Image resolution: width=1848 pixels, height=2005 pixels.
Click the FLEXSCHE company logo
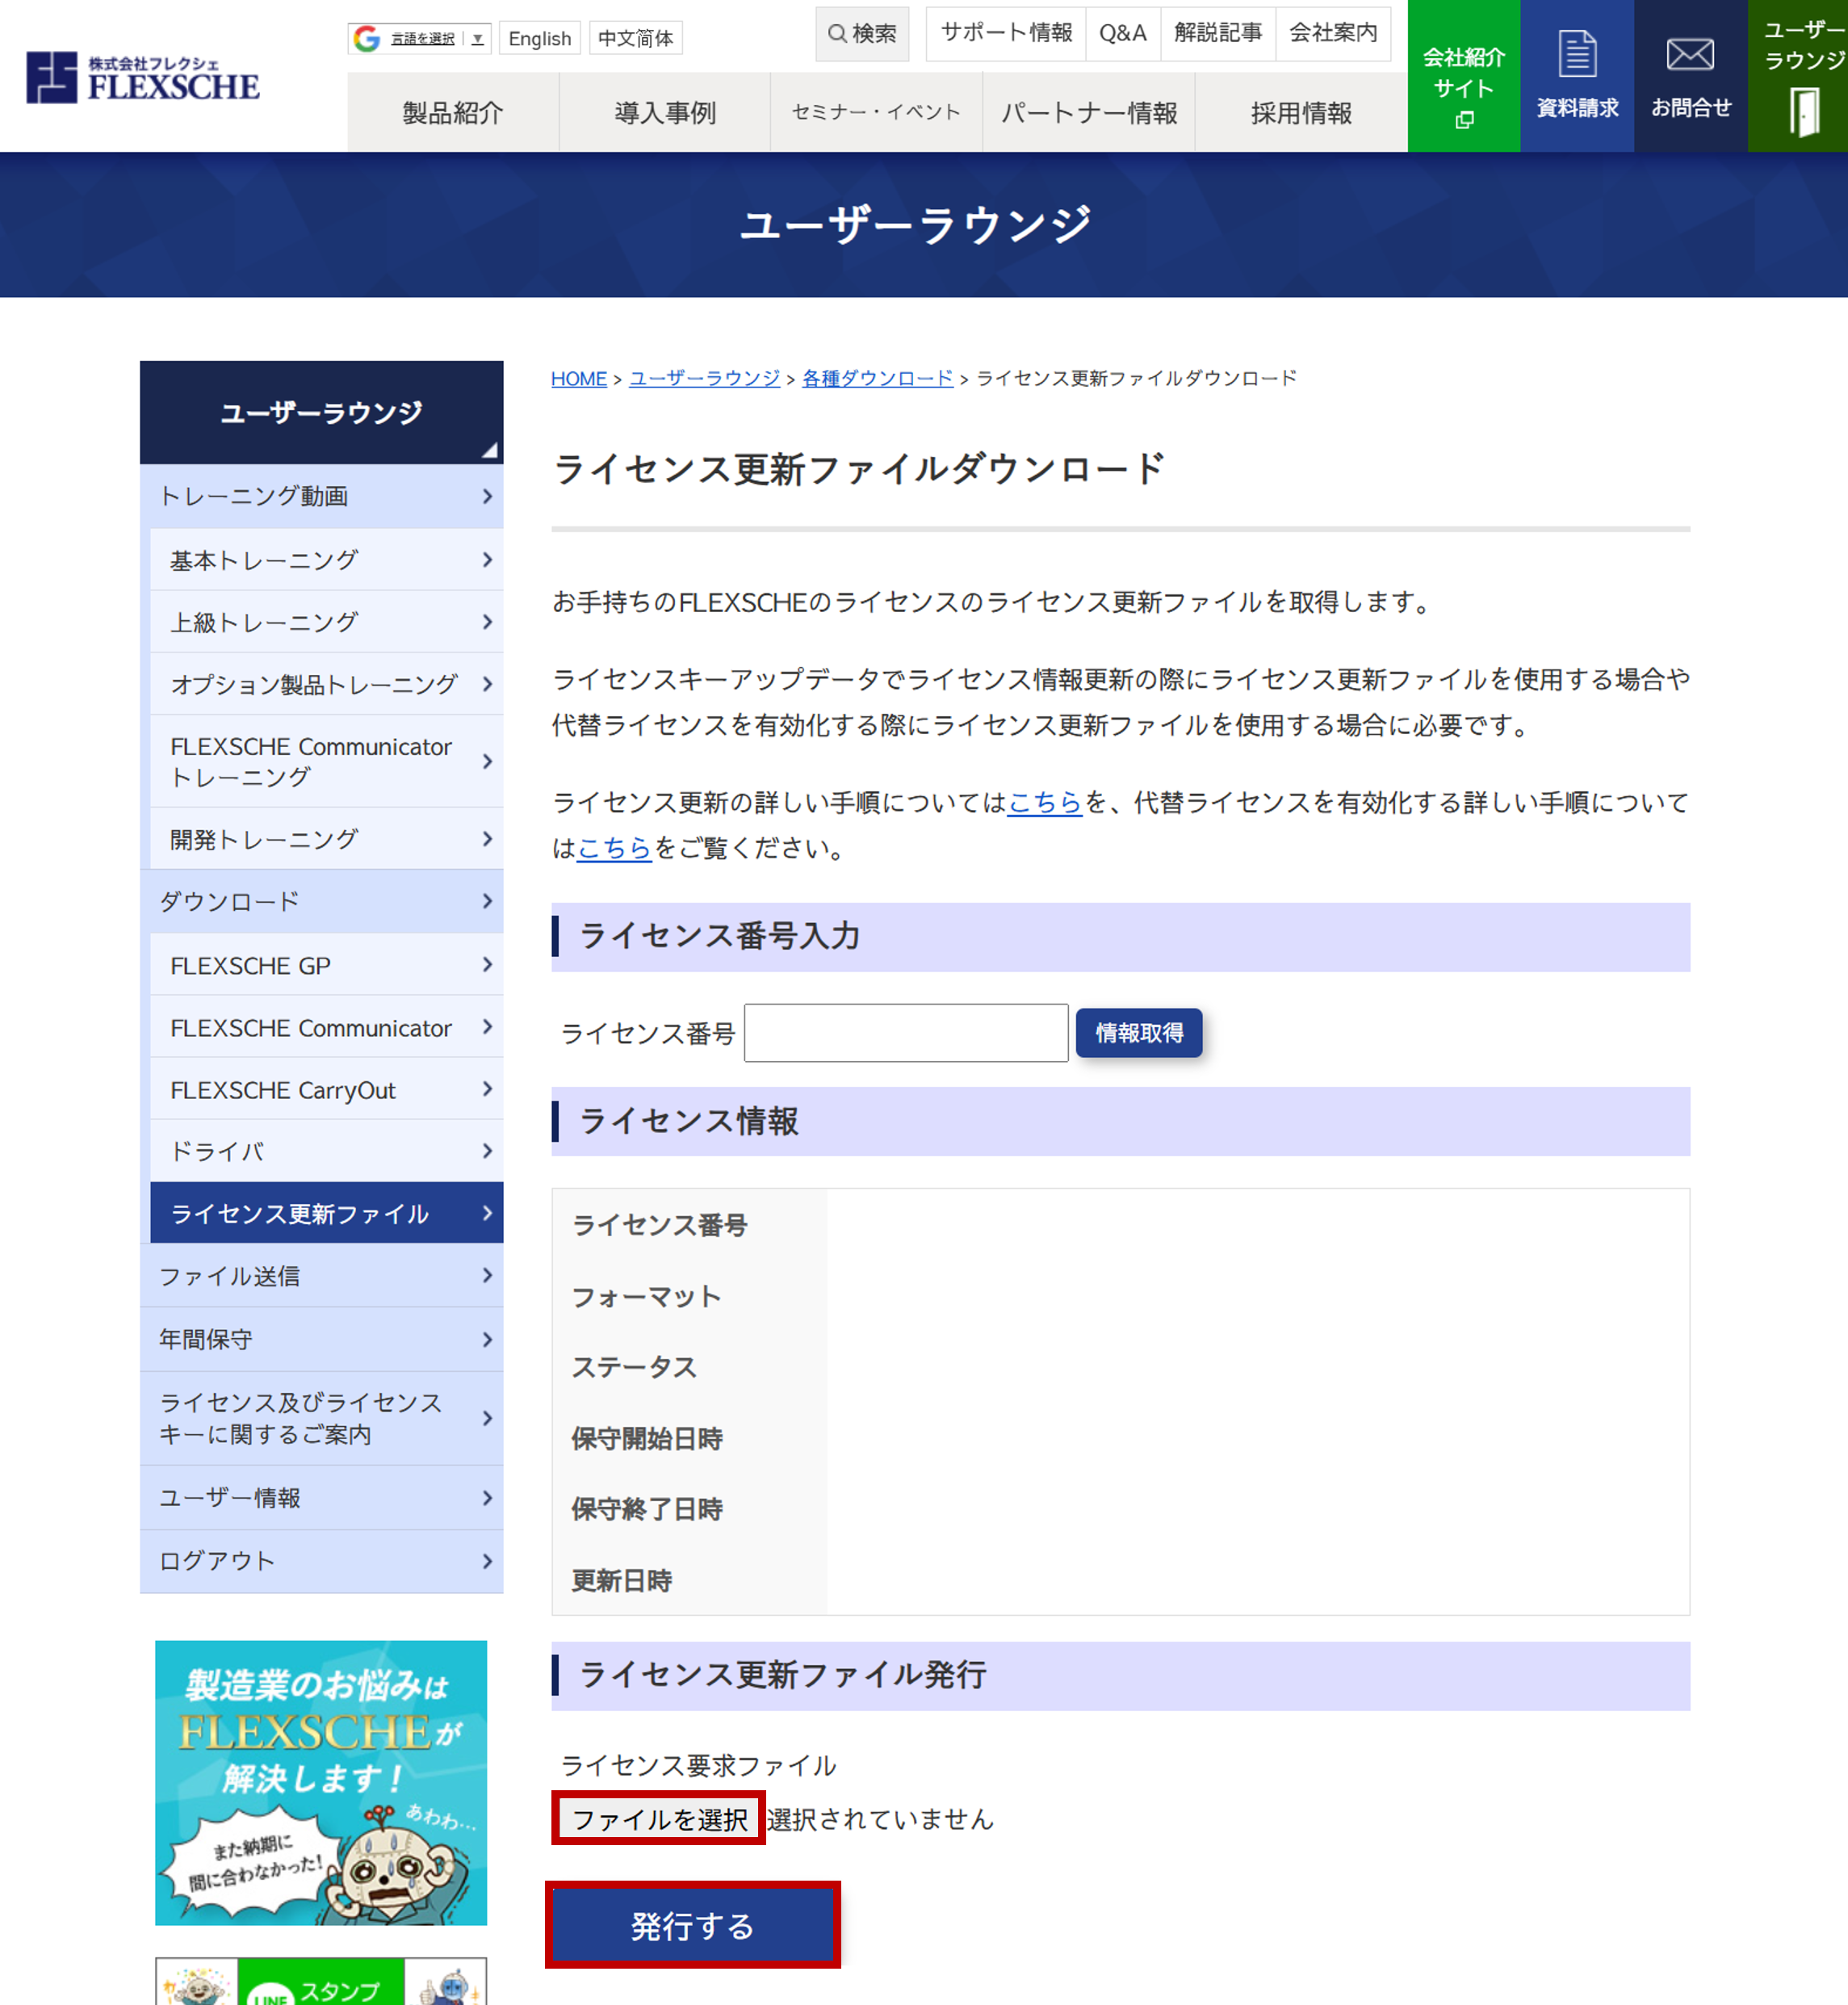(142, 77)
